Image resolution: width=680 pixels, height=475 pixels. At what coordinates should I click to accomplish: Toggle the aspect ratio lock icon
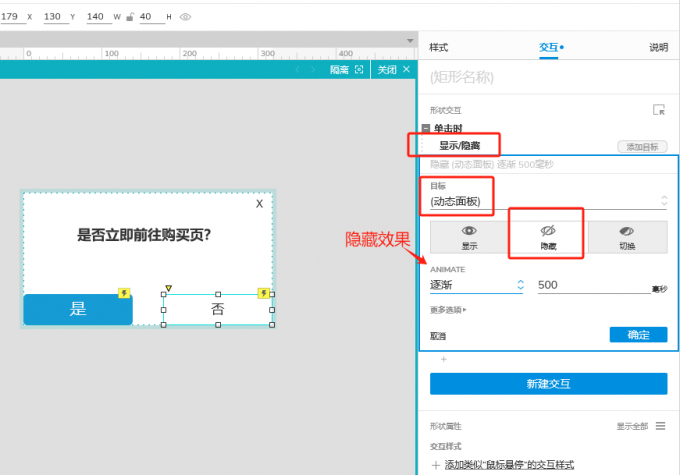click(130, 17)
